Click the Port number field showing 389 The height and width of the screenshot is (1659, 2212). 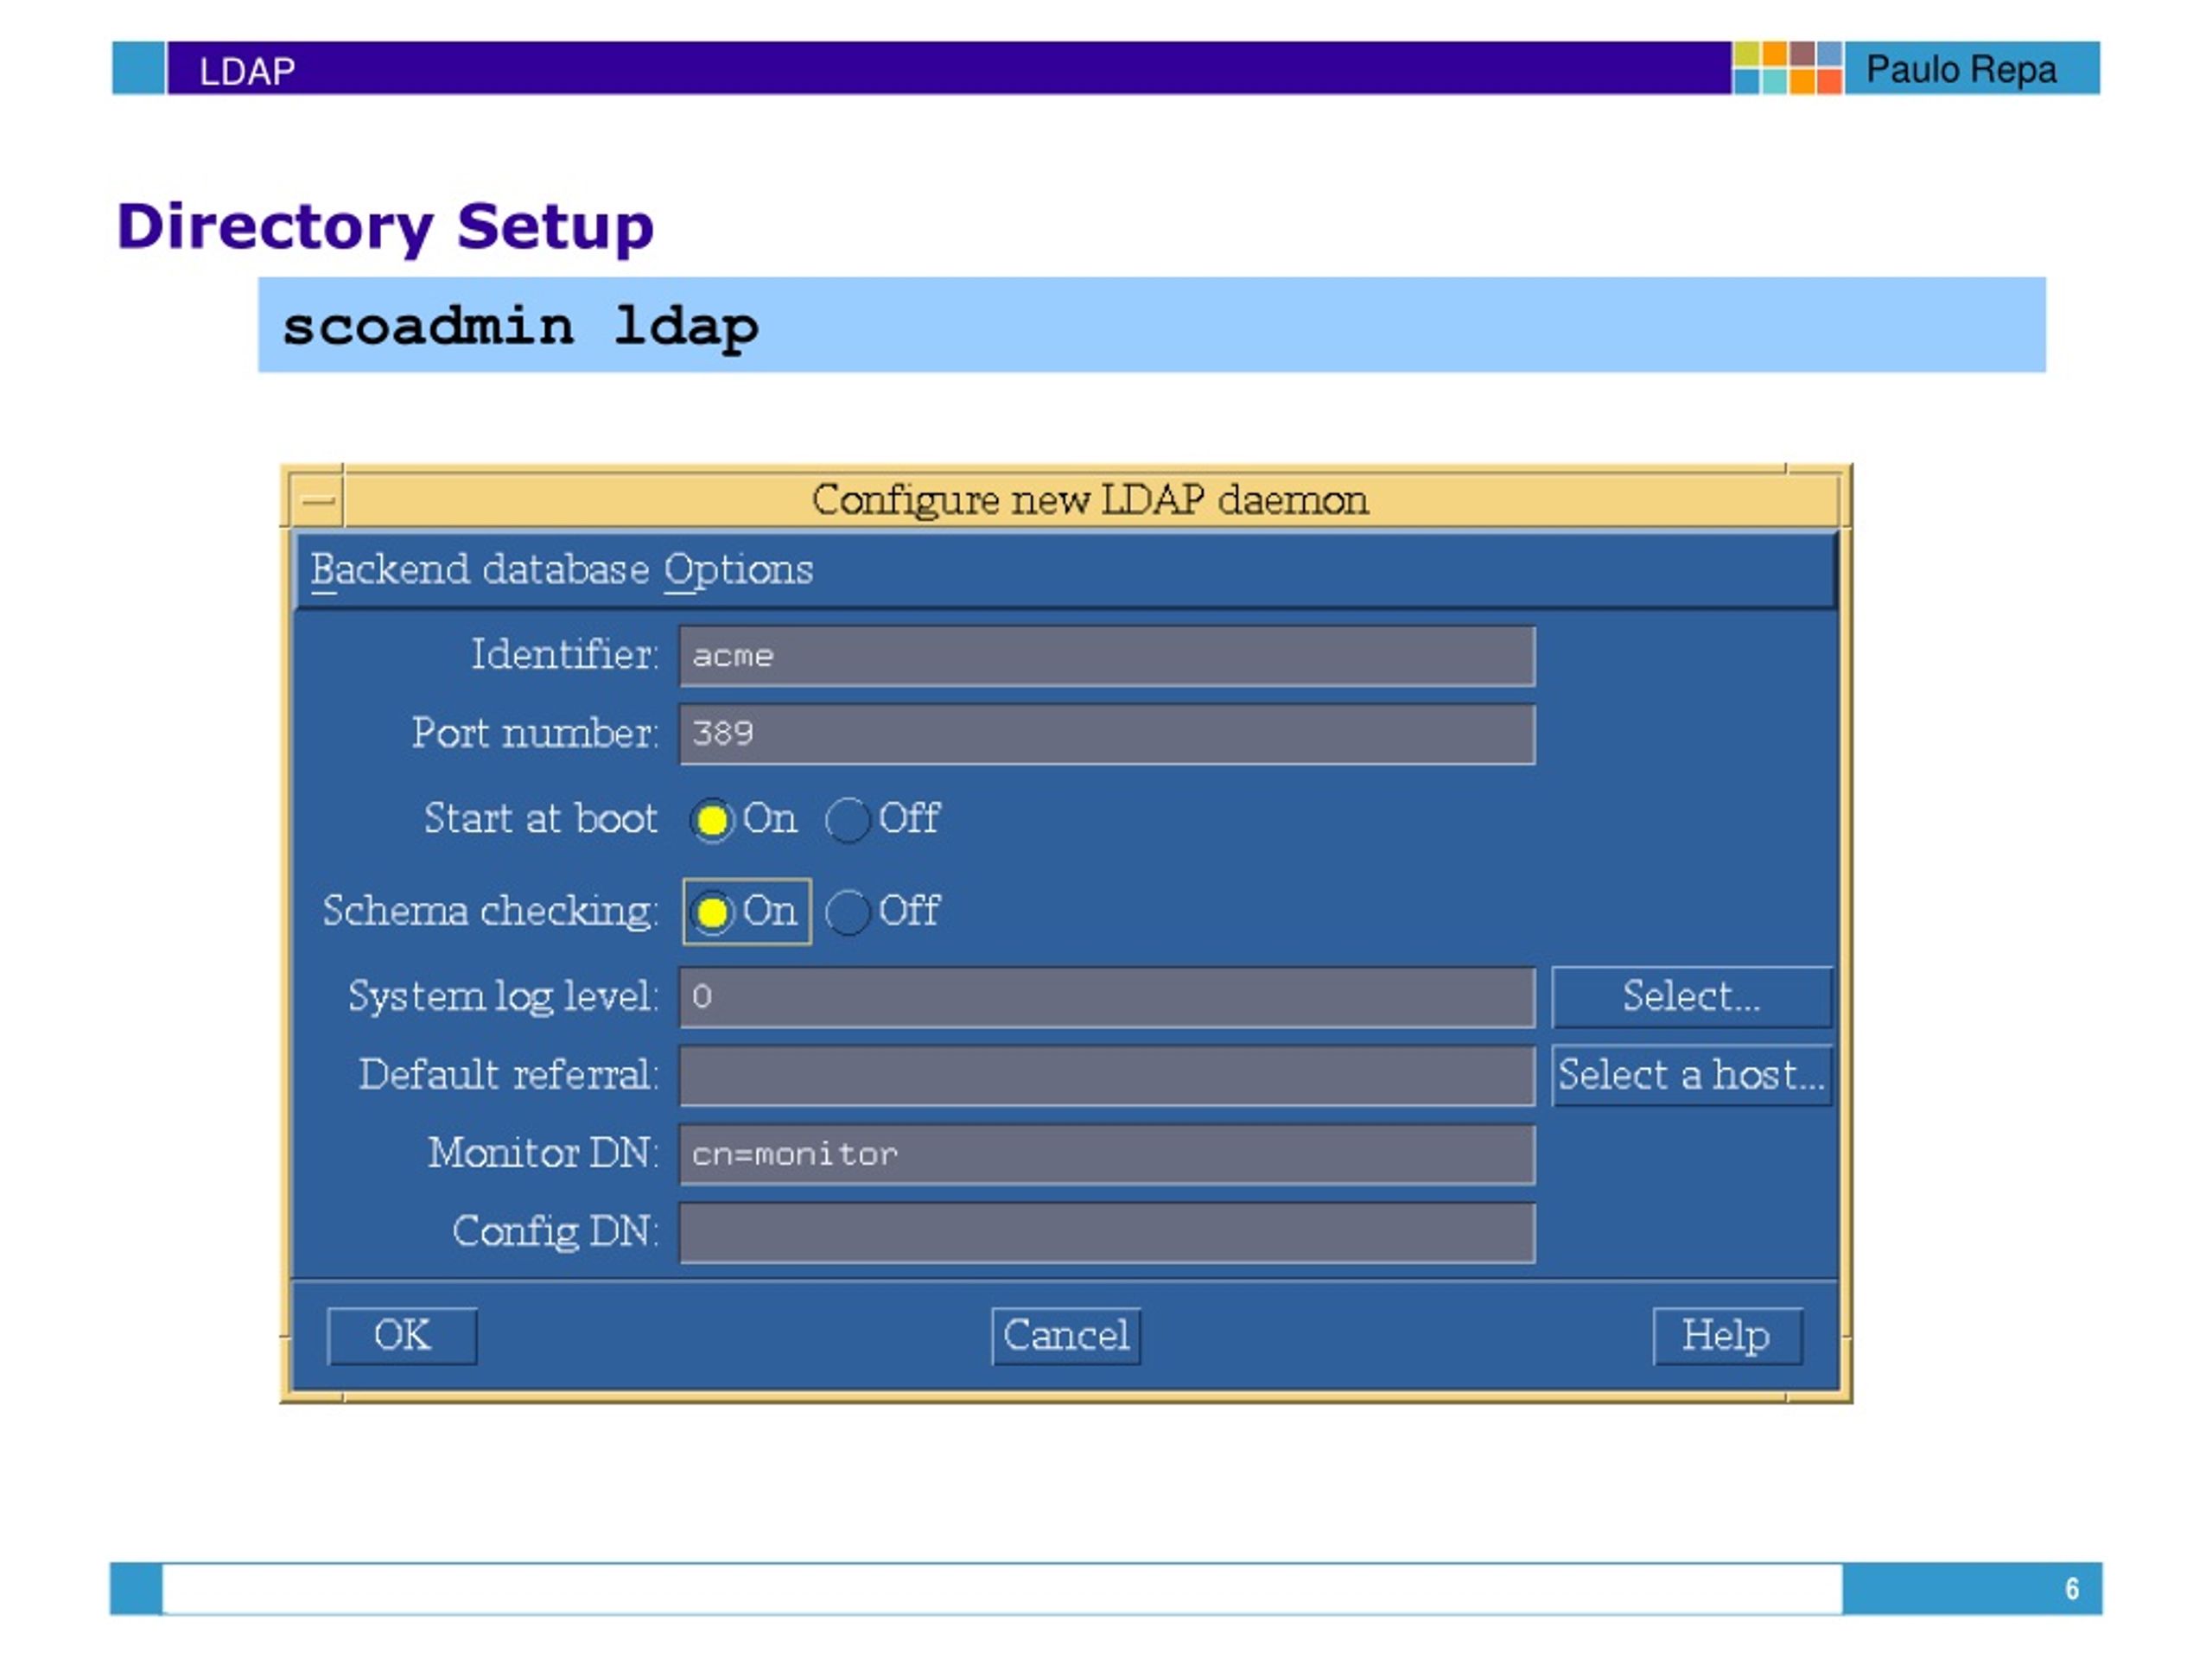click(1107, 734)
